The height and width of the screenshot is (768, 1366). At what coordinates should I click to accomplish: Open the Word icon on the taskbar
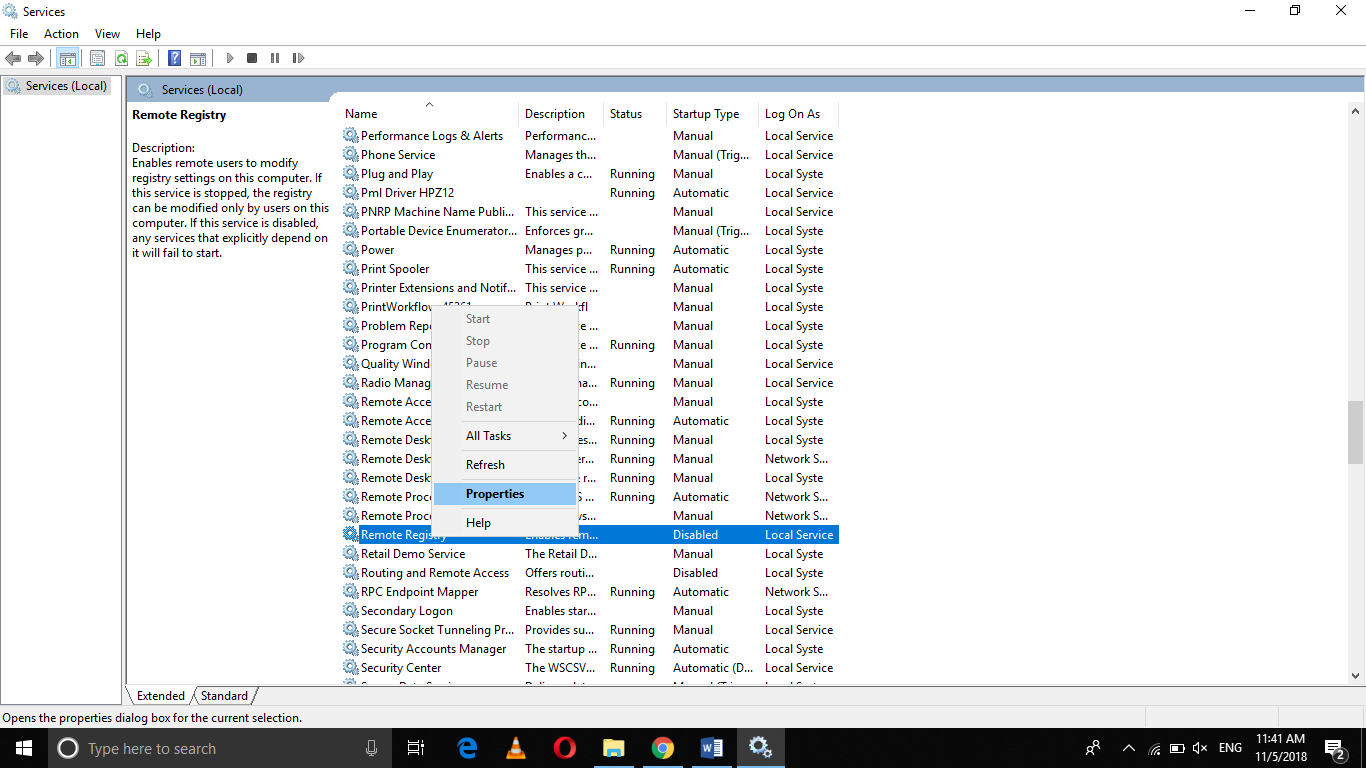[711, 747]
